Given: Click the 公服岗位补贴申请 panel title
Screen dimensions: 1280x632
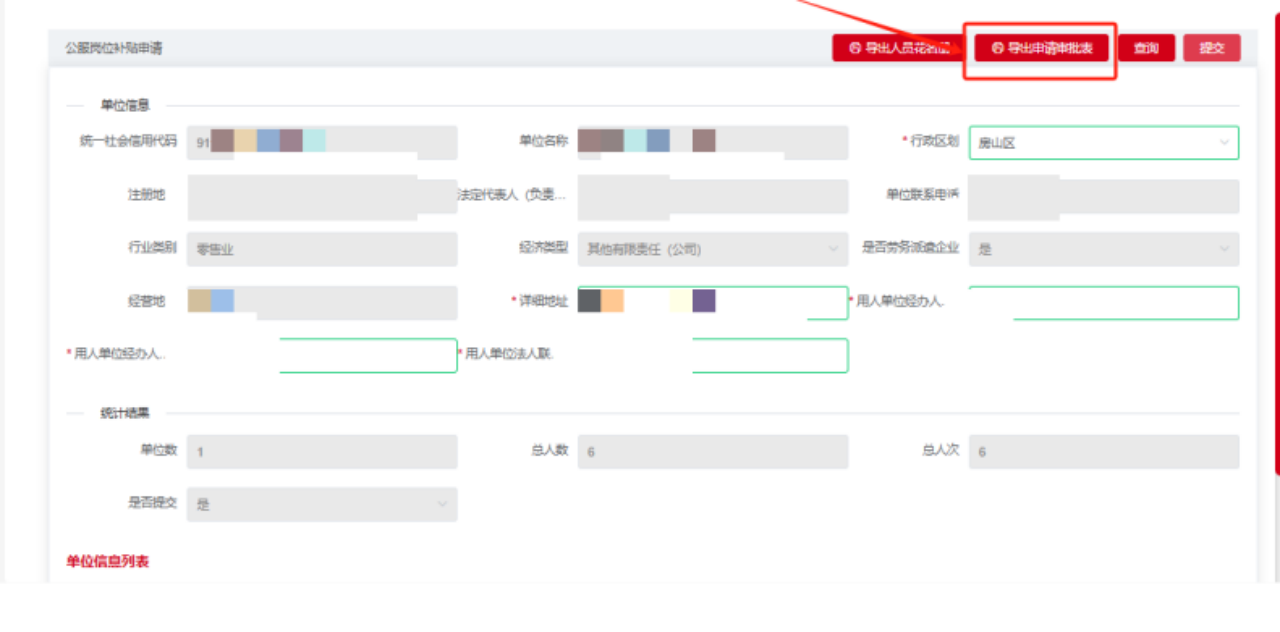Looking at the screenshot, I should click(x=113, y=48).
